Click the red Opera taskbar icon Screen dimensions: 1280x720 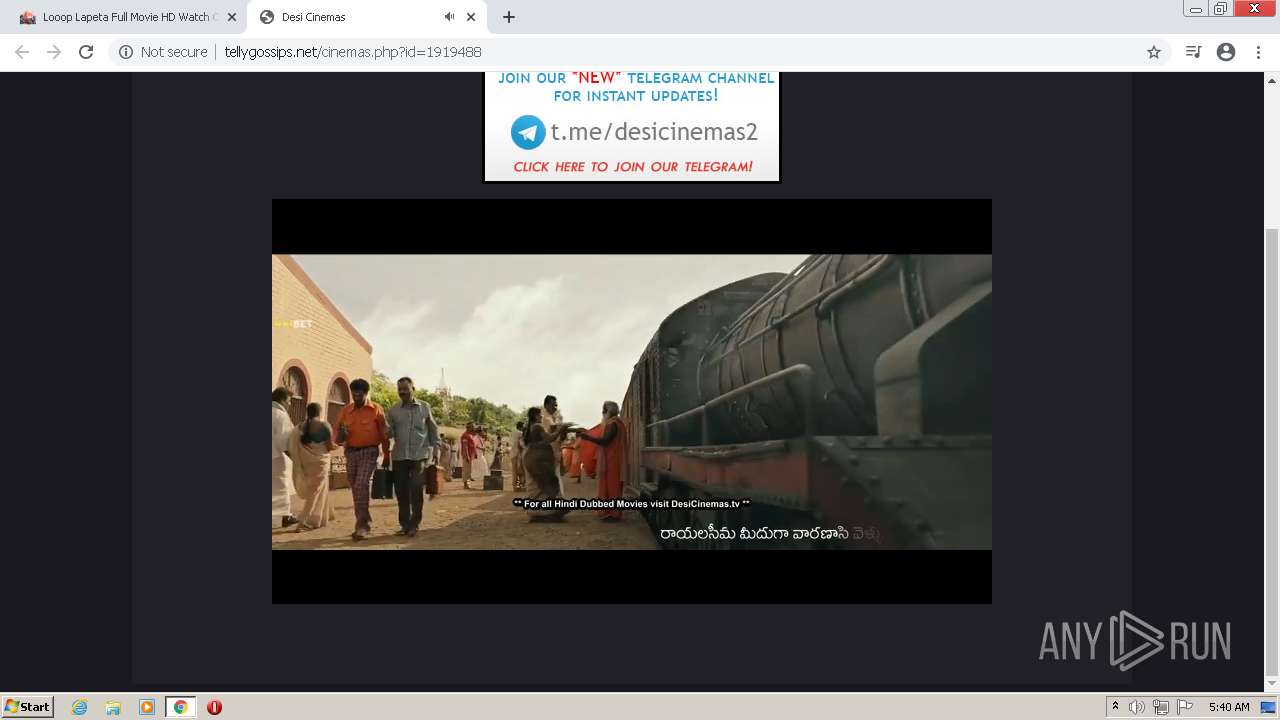click(x=214, y=707)
